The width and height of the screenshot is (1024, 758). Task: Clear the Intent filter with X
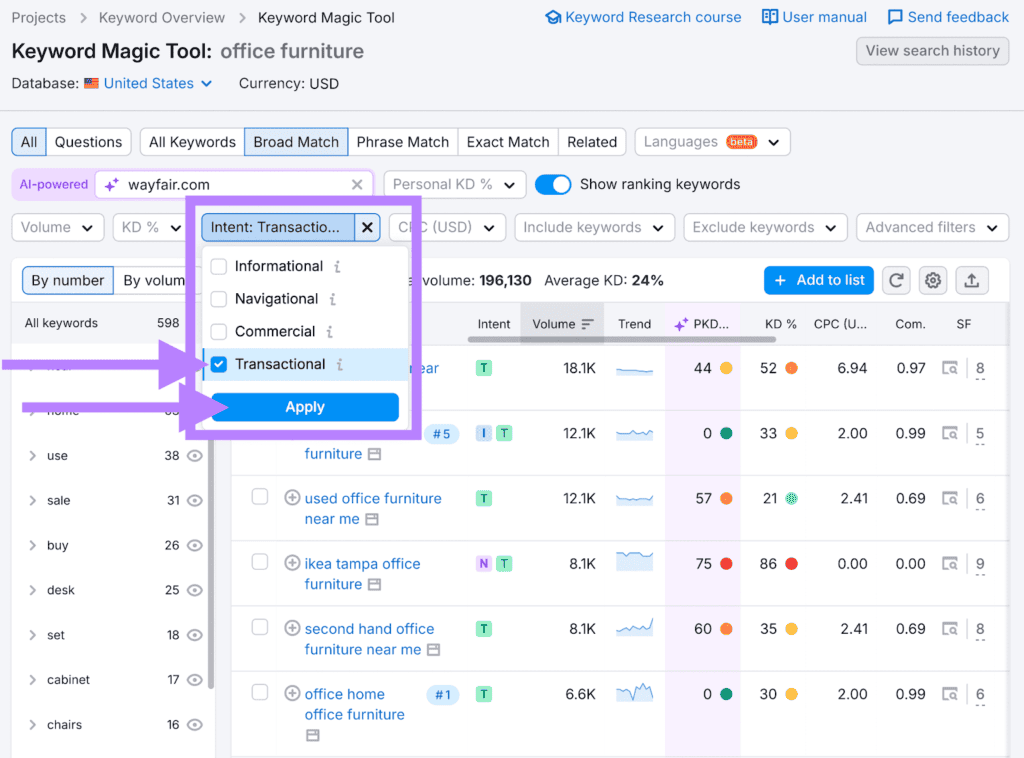pos(367,228)
